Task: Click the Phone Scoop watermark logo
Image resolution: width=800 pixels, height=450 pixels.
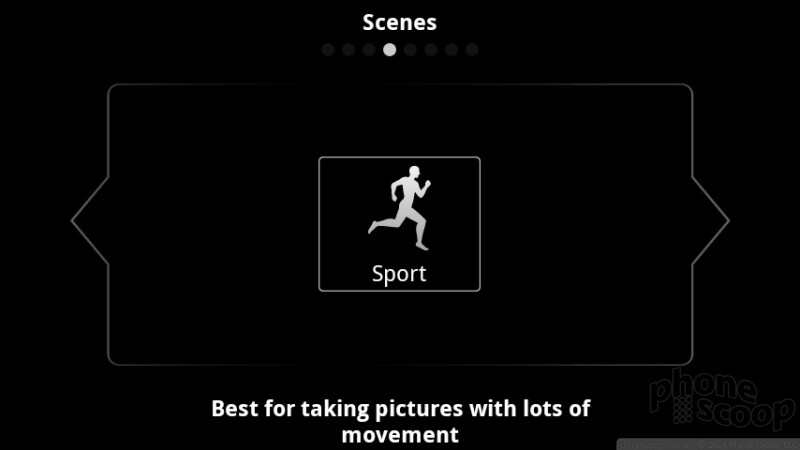Action: pyautogui.click(x=721, y=399)
